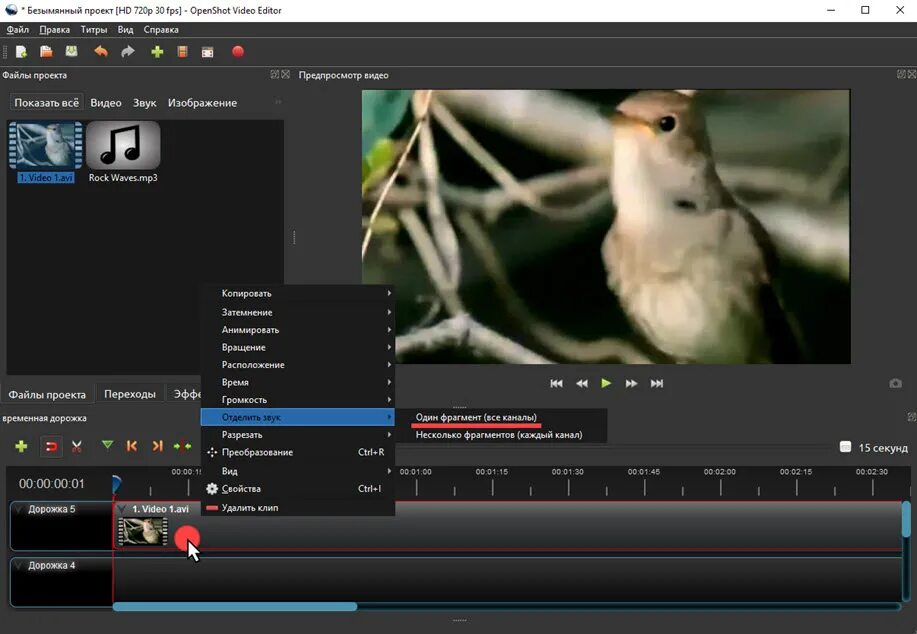Viewport: 917px width, 634px height.
Task: Undock the Предпросмотр видео panel
Action: (901, 74)
